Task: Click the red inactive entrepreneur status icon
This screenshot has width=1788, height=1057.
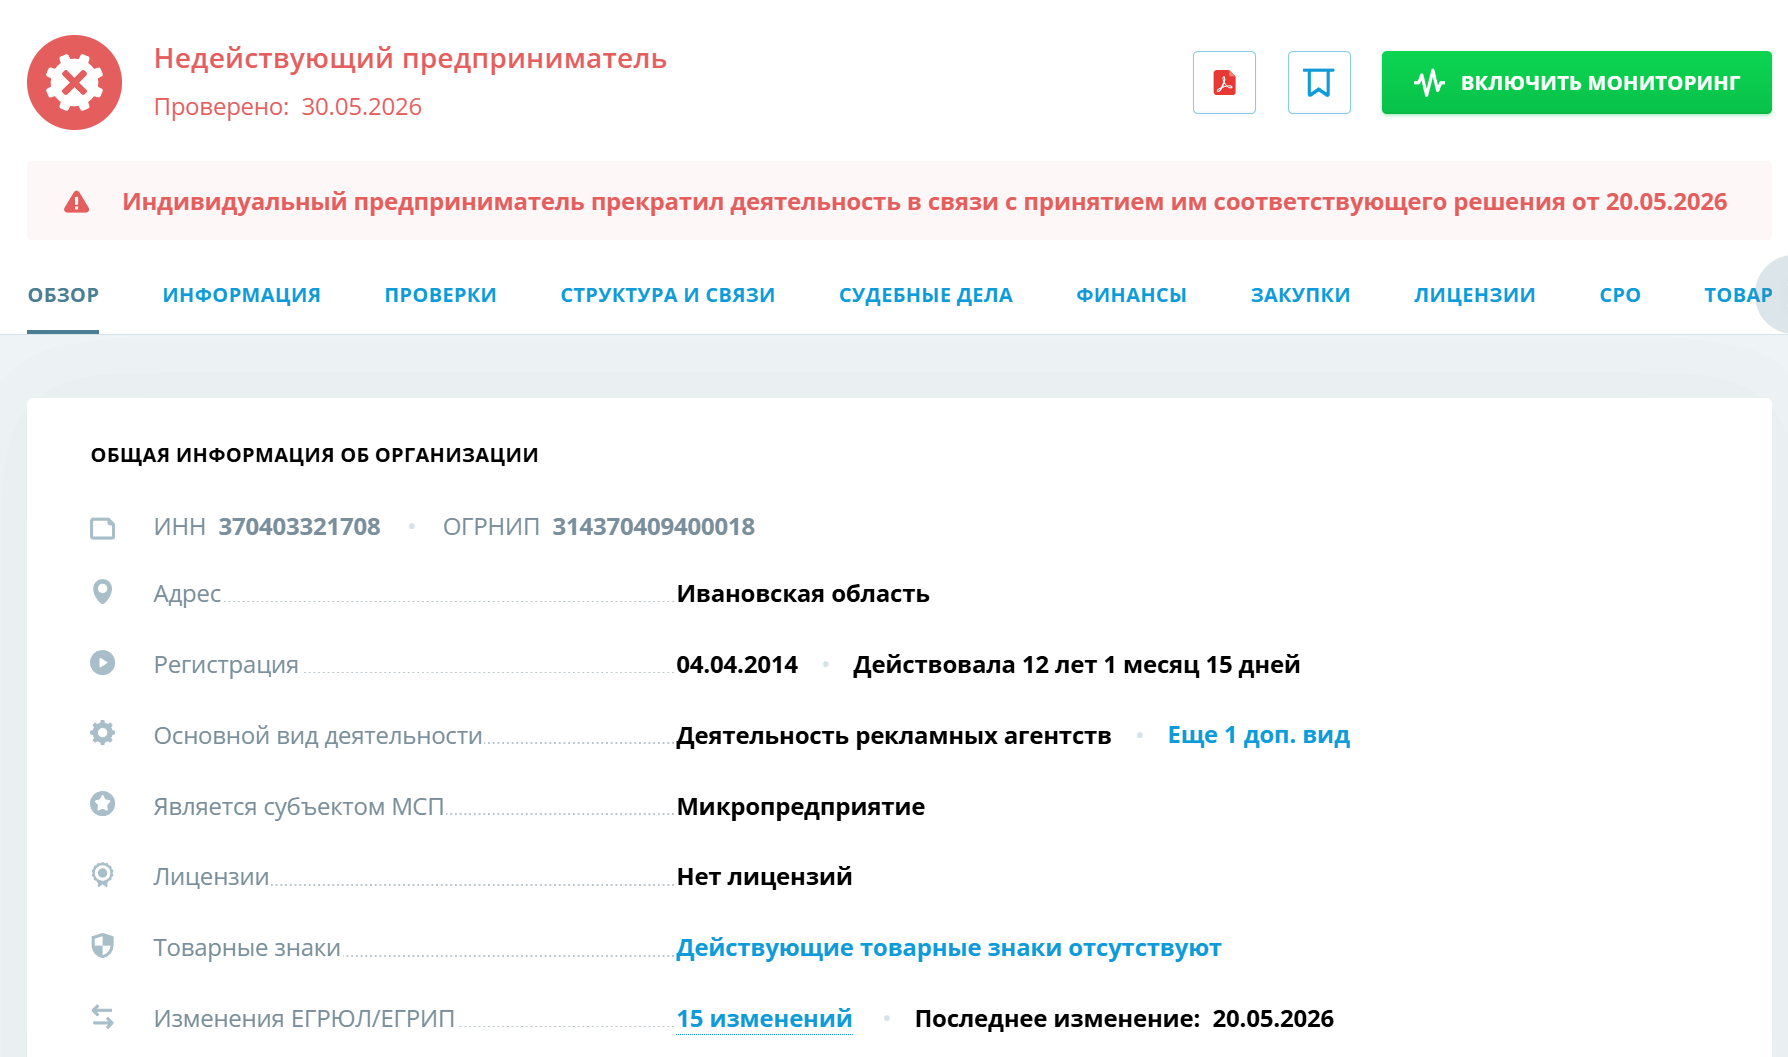Action: click(x=74, y=82)
